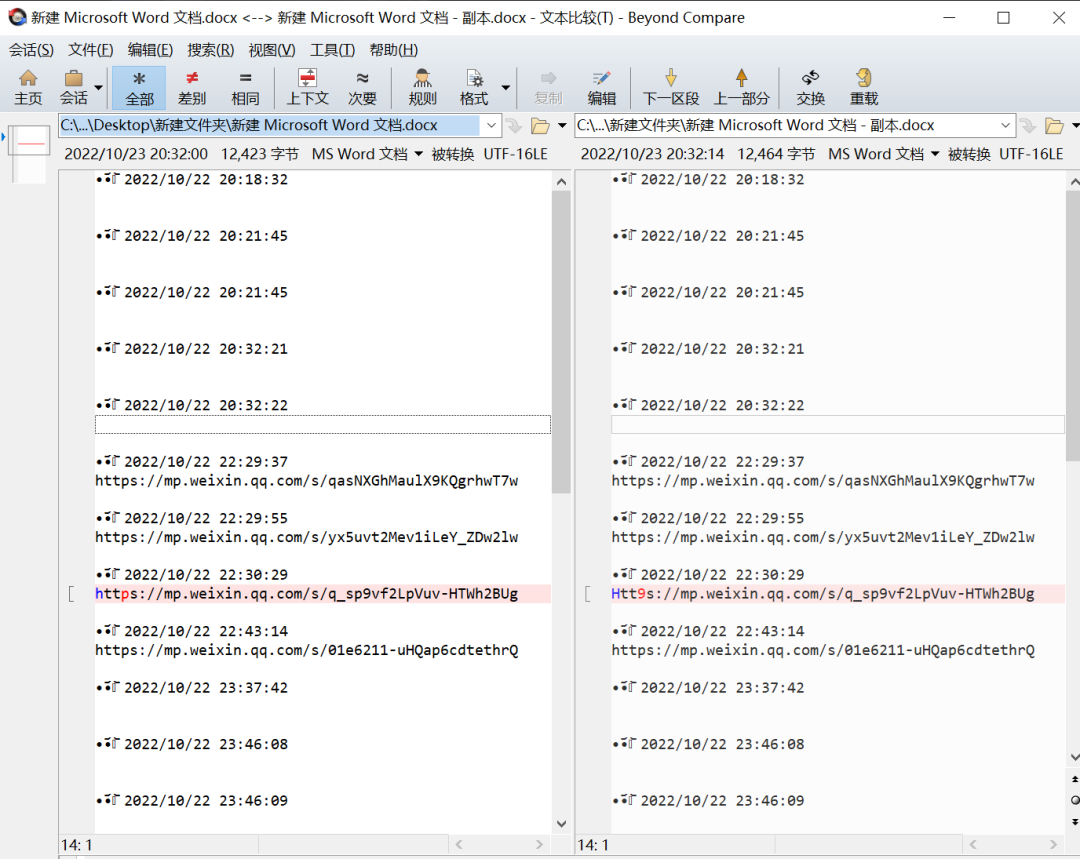Open the 视图(V) menu
Viewport: 1080px width, 859px height.
tap(271, 50)
